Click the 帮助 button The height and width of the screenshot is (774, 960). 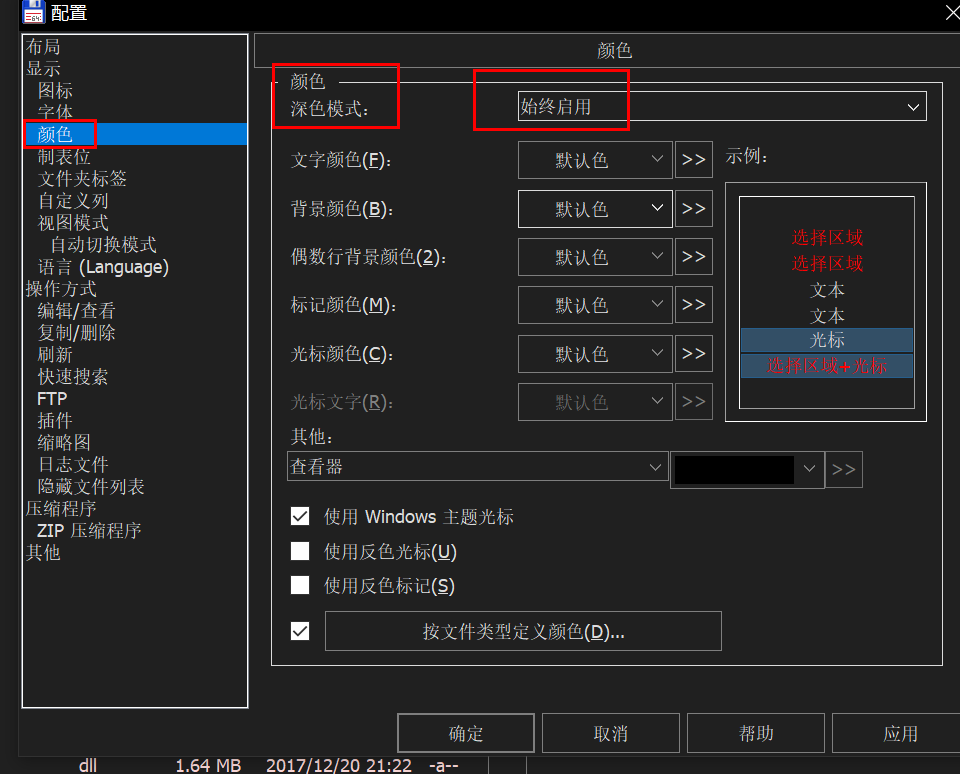point(756,733)
